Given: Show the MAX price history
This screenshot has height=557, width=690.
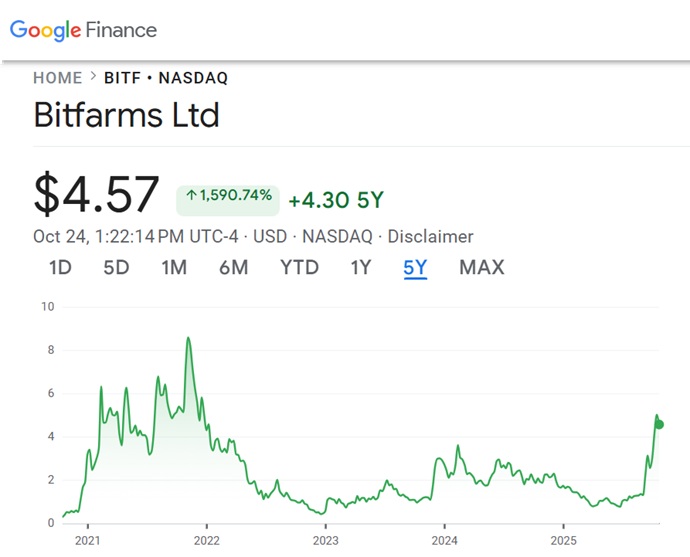Looking at the screenshot, I should [x=481, y=267].
